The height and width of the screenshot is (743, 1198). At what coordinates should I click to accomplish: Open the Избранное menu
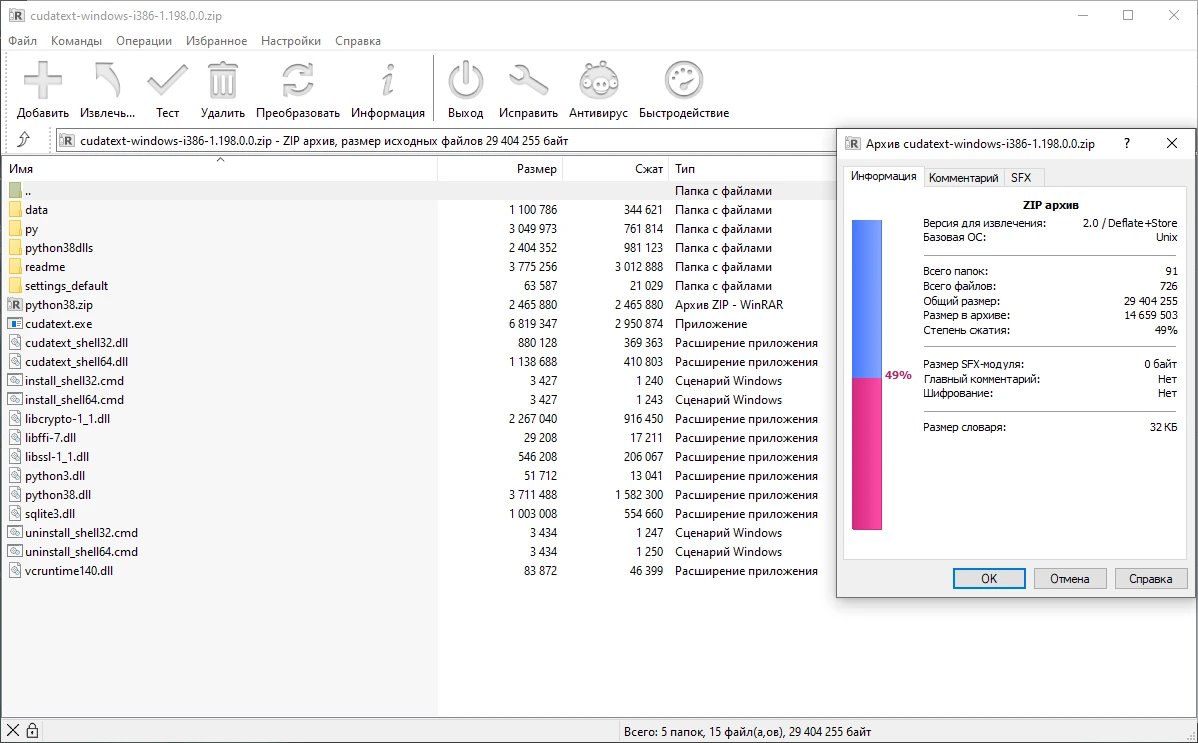(216, 41)
